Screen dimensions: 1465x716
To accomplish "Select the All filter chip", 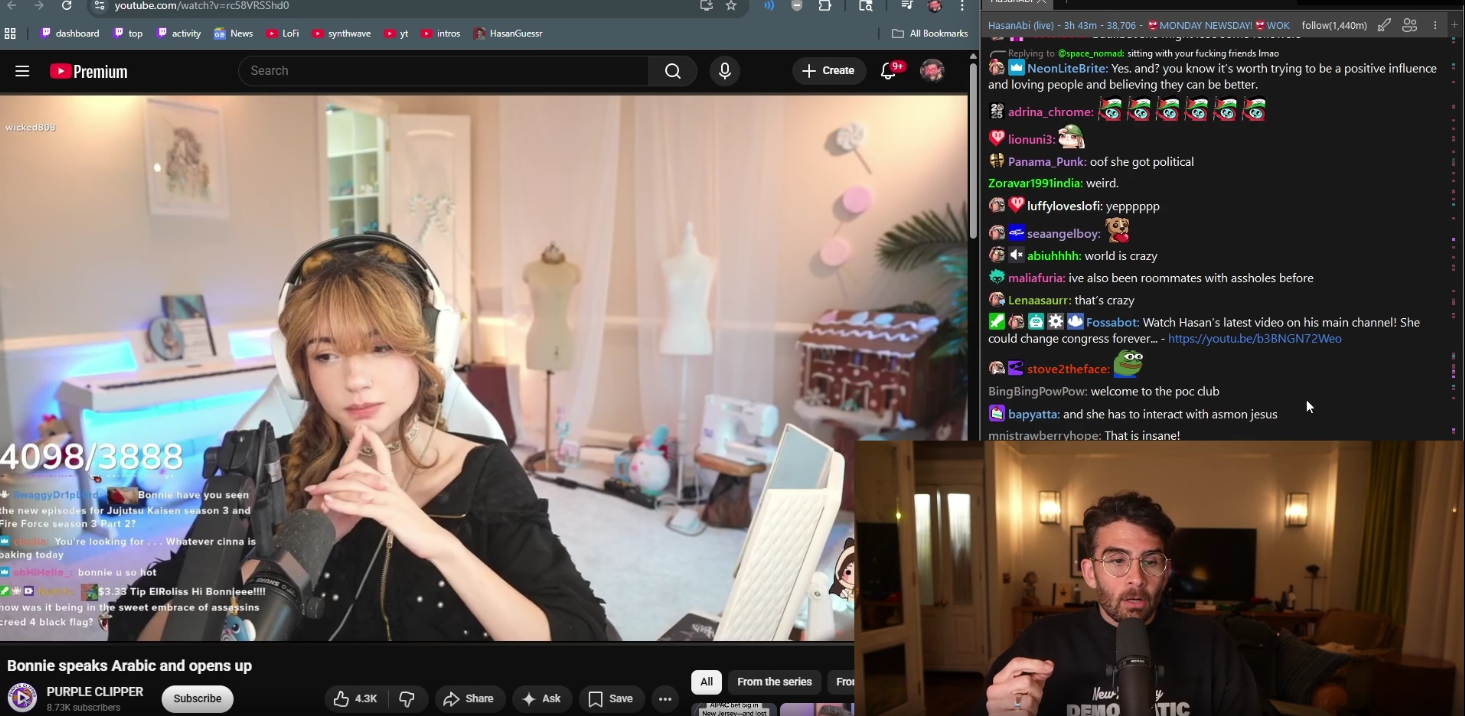I will click(x=706, y=682).
